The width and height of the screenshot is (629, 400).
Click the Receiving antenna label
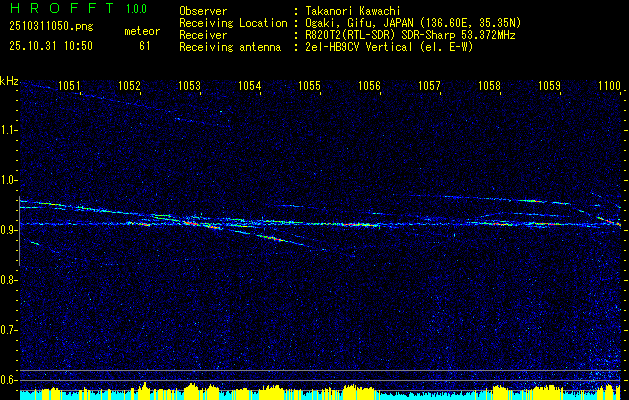pos(230,47)
